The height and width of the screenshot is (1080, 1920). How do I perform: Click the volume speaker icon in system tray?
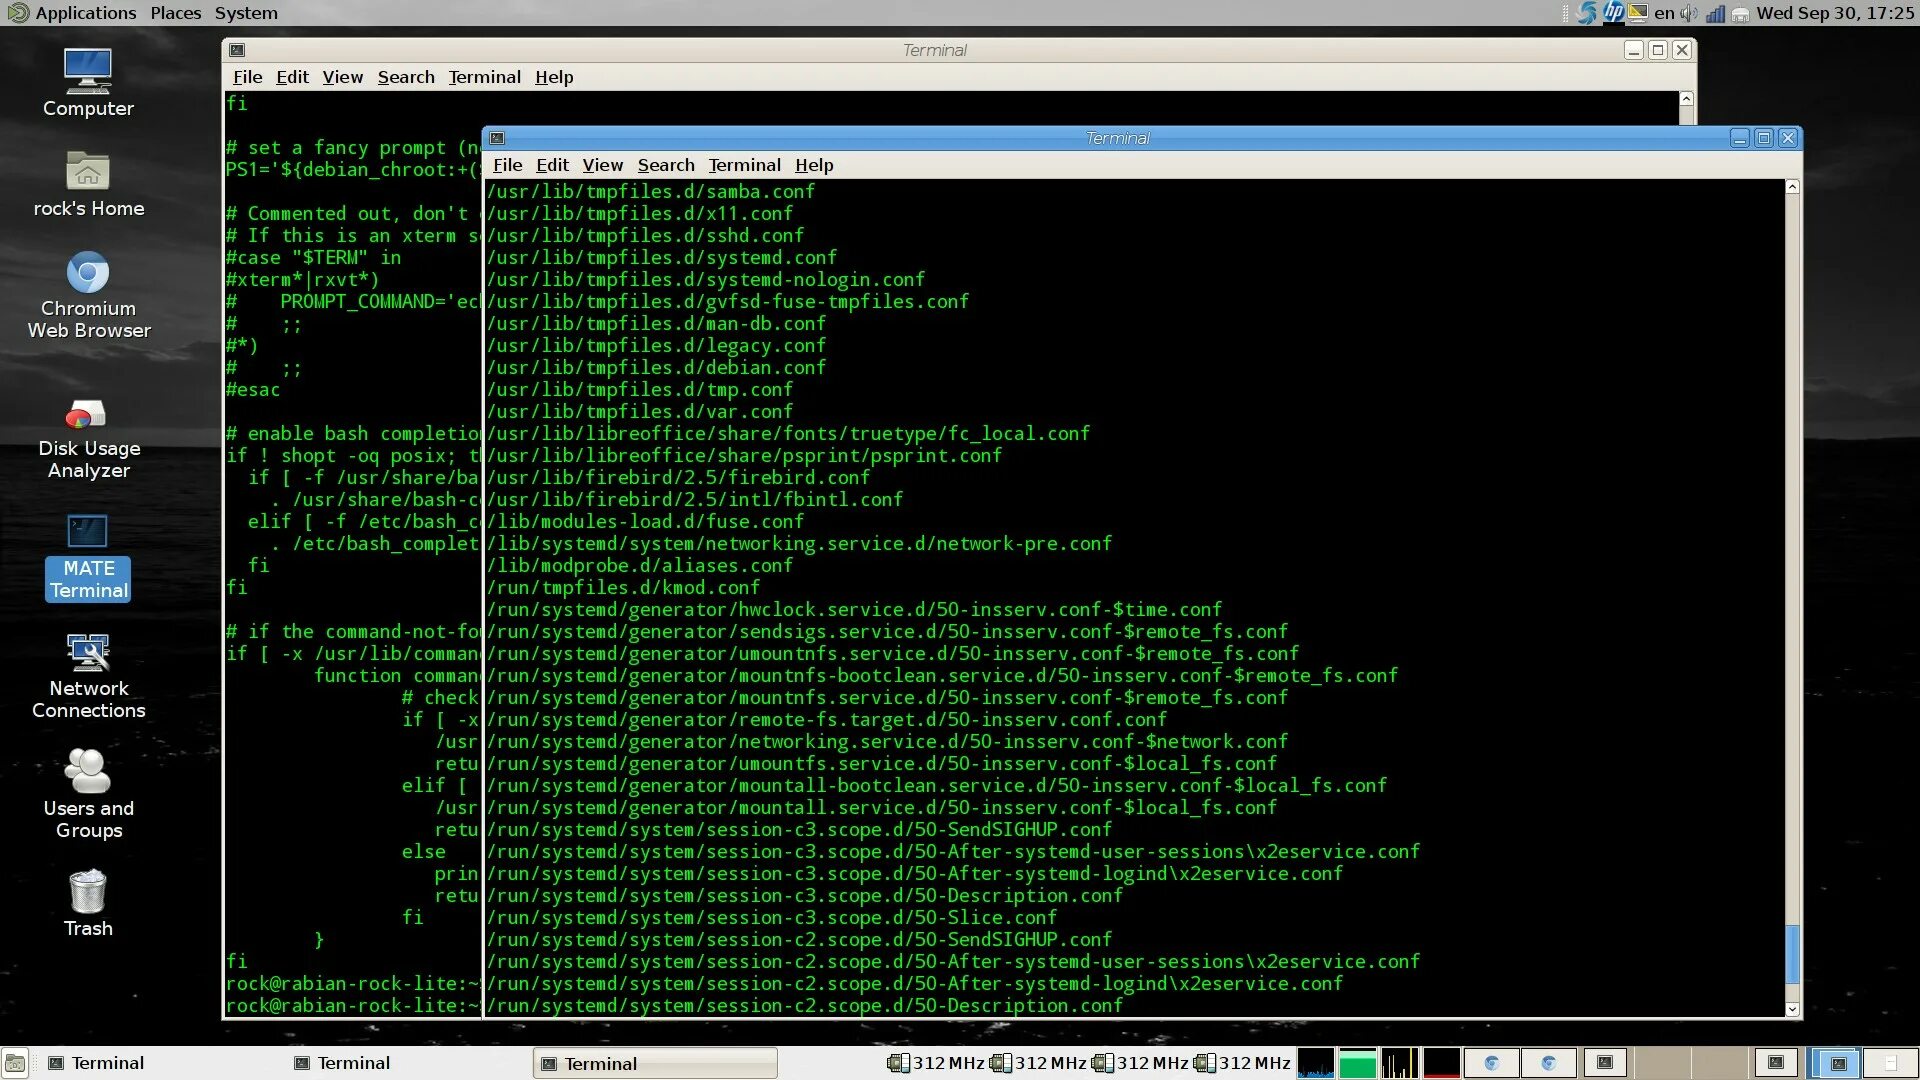point(1689,13)
